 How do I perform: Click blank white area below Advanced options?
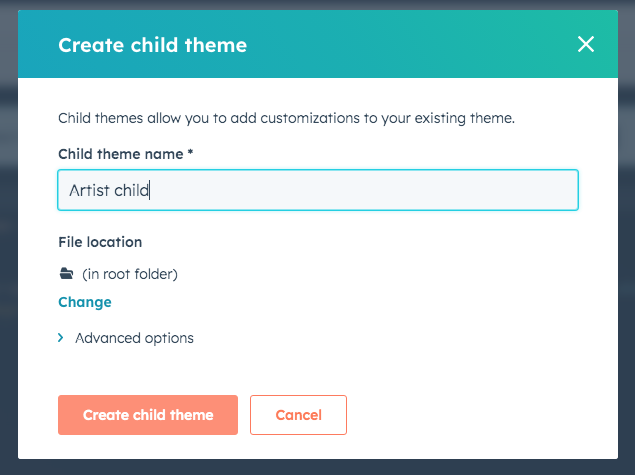(x=364, y=368)
